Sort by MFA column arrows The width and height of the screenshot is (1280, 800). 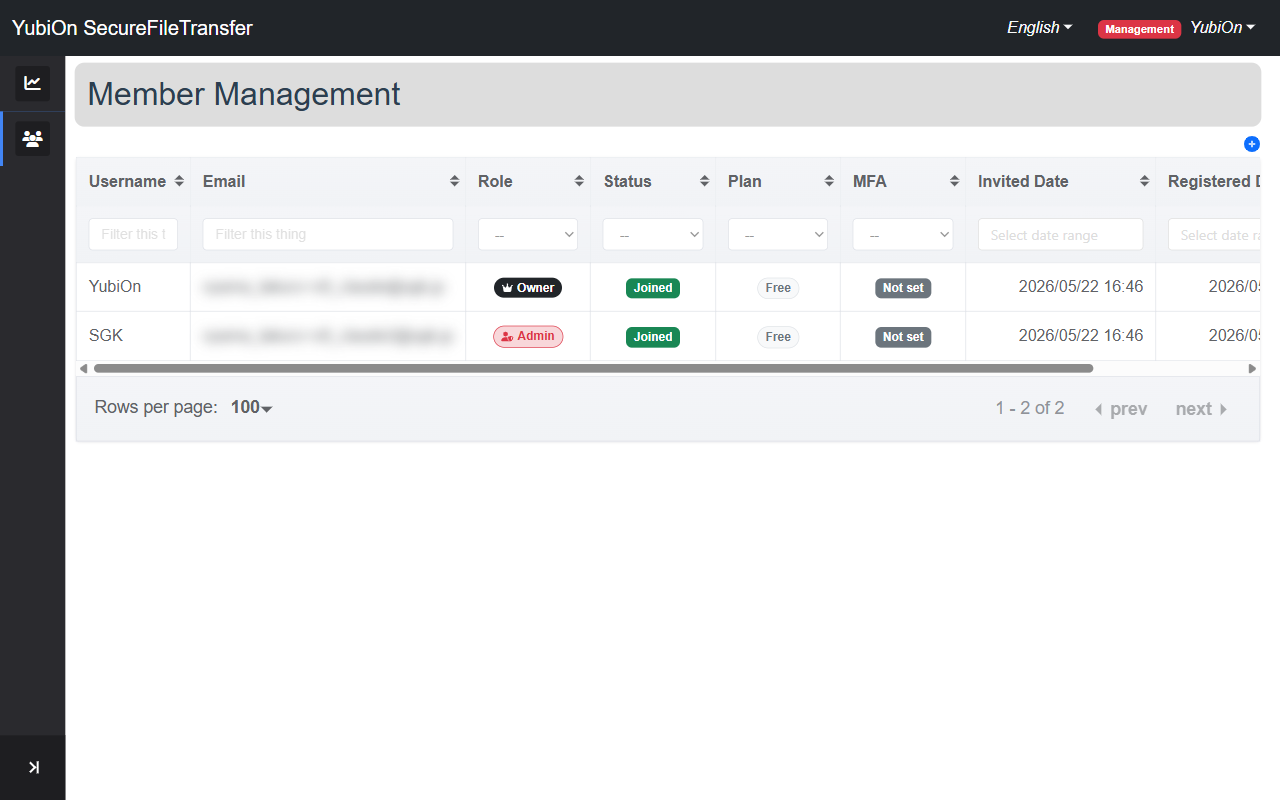(954, 181)
